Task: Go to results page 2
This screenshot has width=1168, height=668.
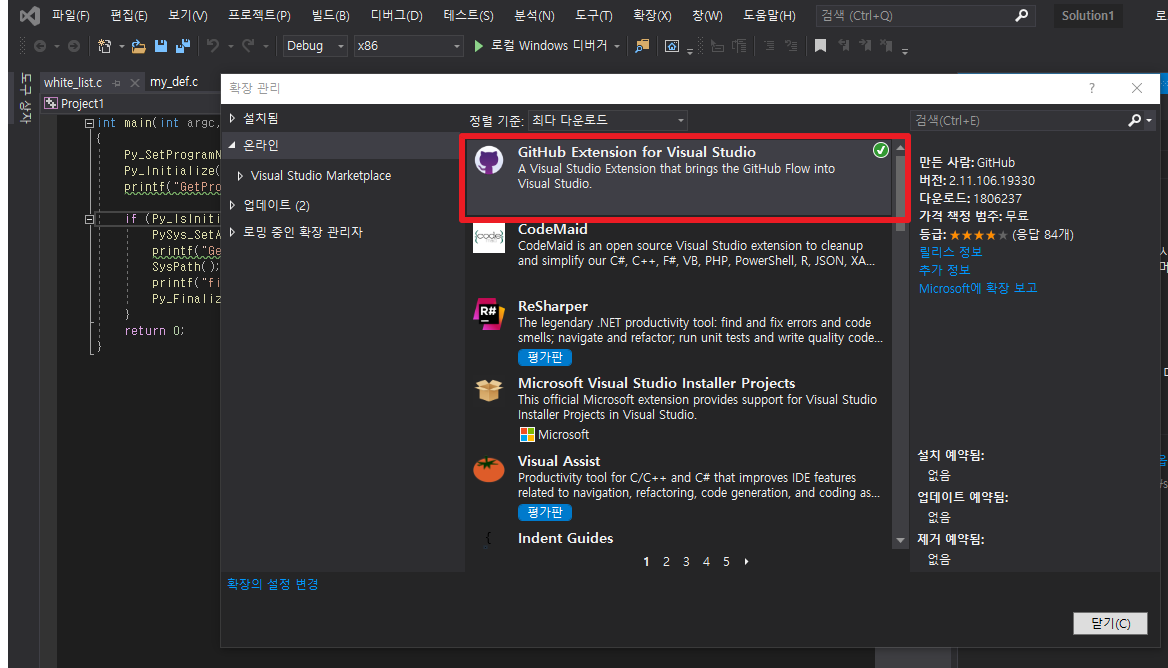Action: [666, 562]
